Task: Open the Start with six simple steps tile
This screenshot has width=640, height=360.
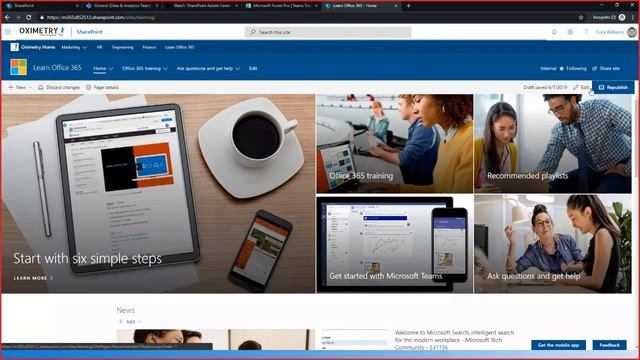Action: pyautogui.click(x=158, y=193)
